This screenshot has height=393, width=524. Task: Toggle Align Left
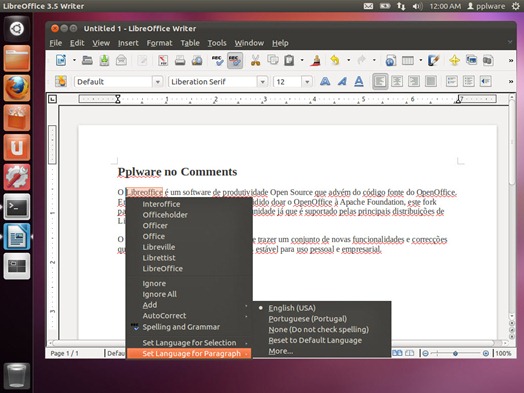(x=380, y=82)
